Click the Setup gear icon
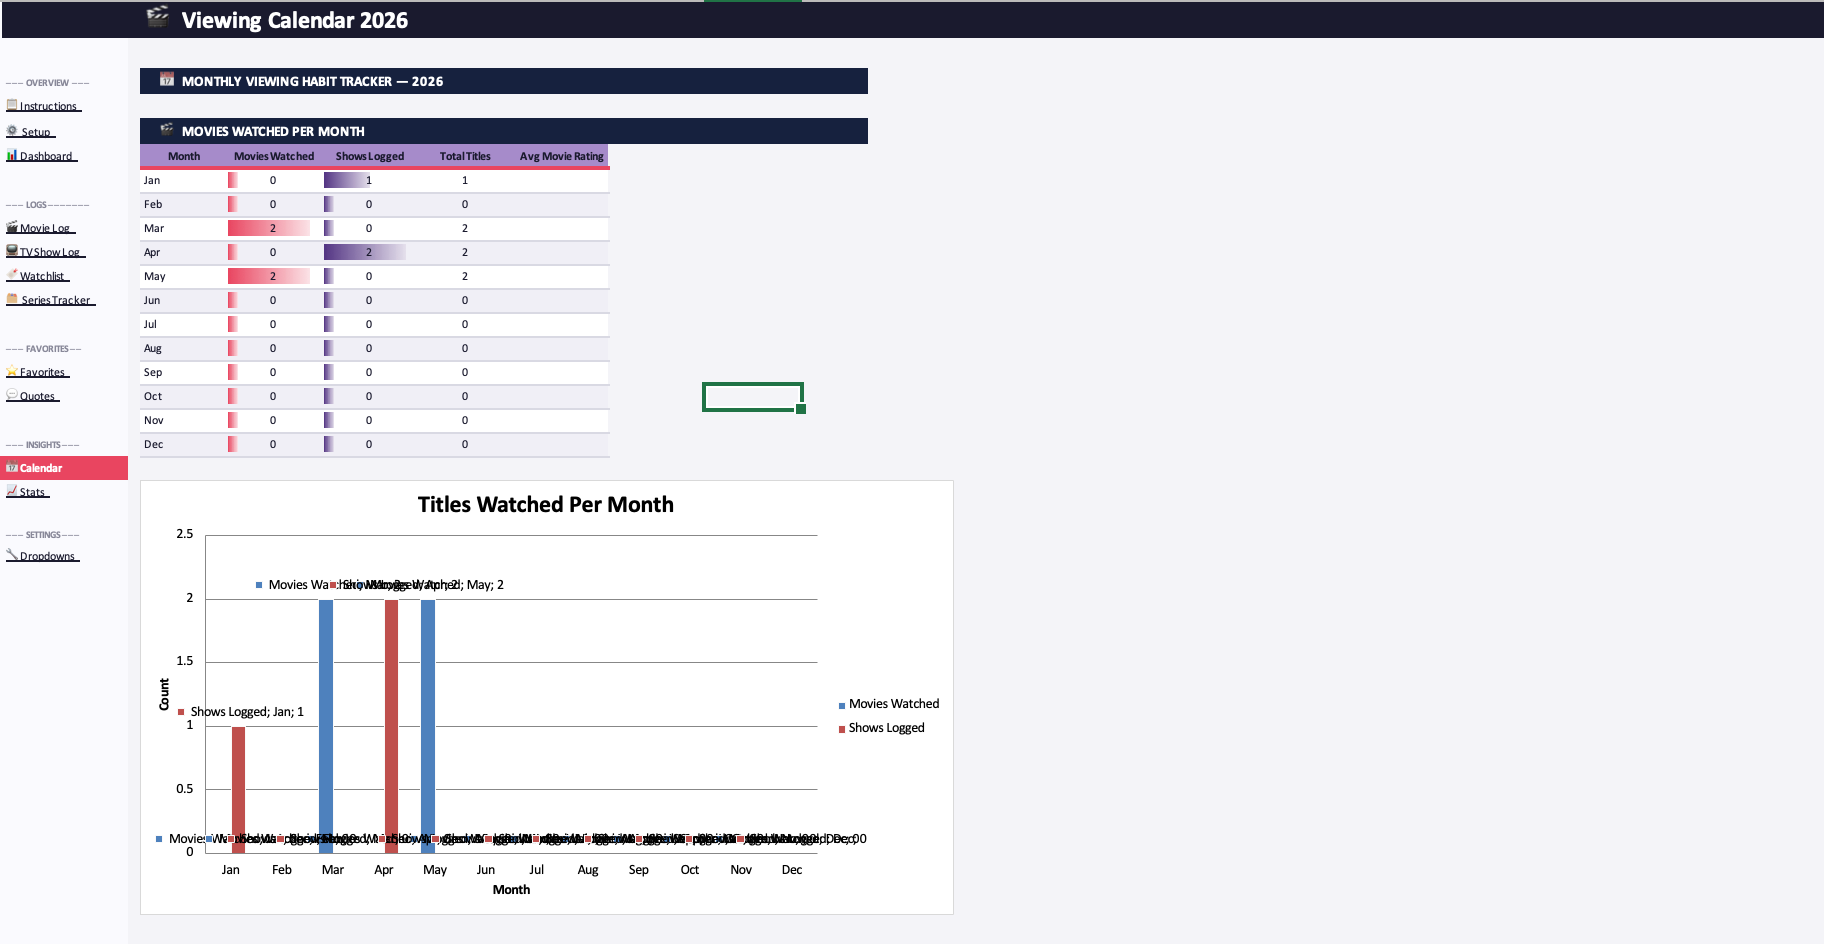Viewport: 1824px width, 944px height. (12, 131)
